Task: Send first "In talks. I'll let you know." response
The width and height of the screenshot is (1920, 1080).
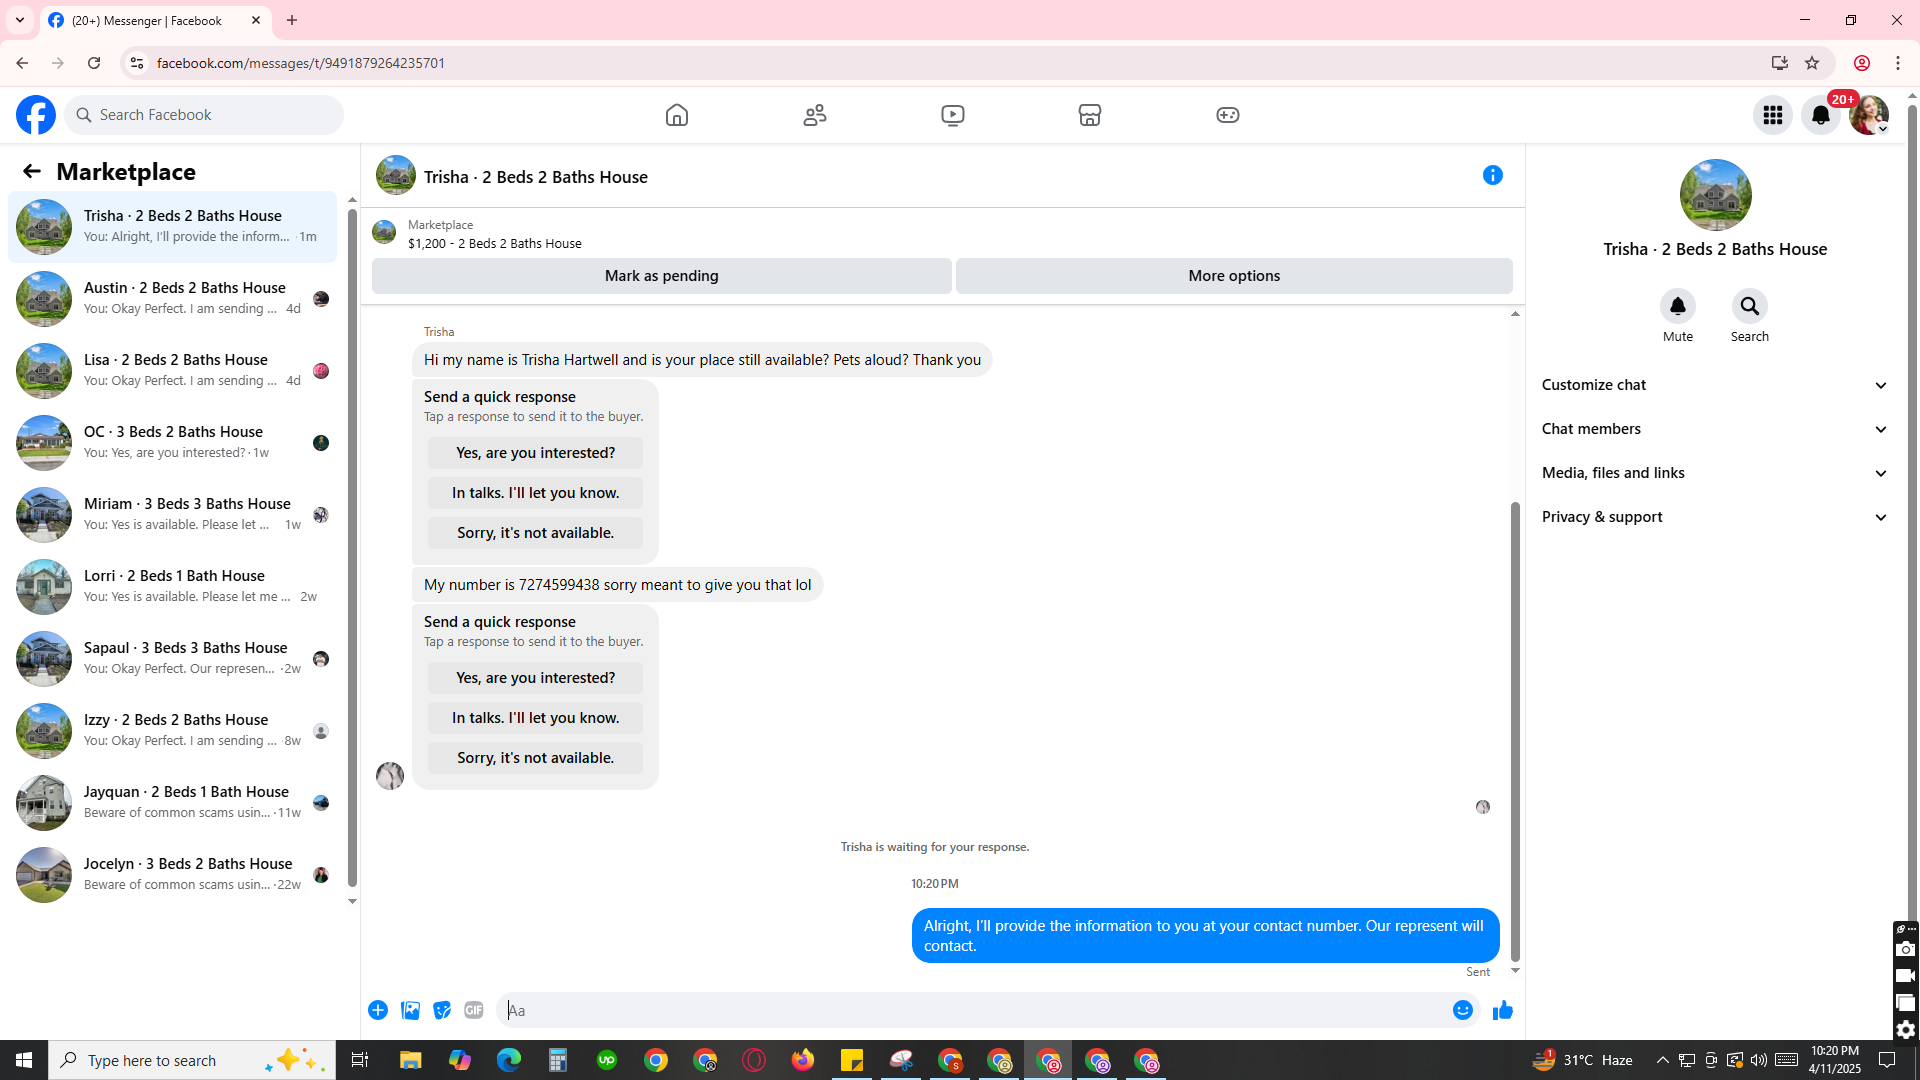Action: coord(535,493)
